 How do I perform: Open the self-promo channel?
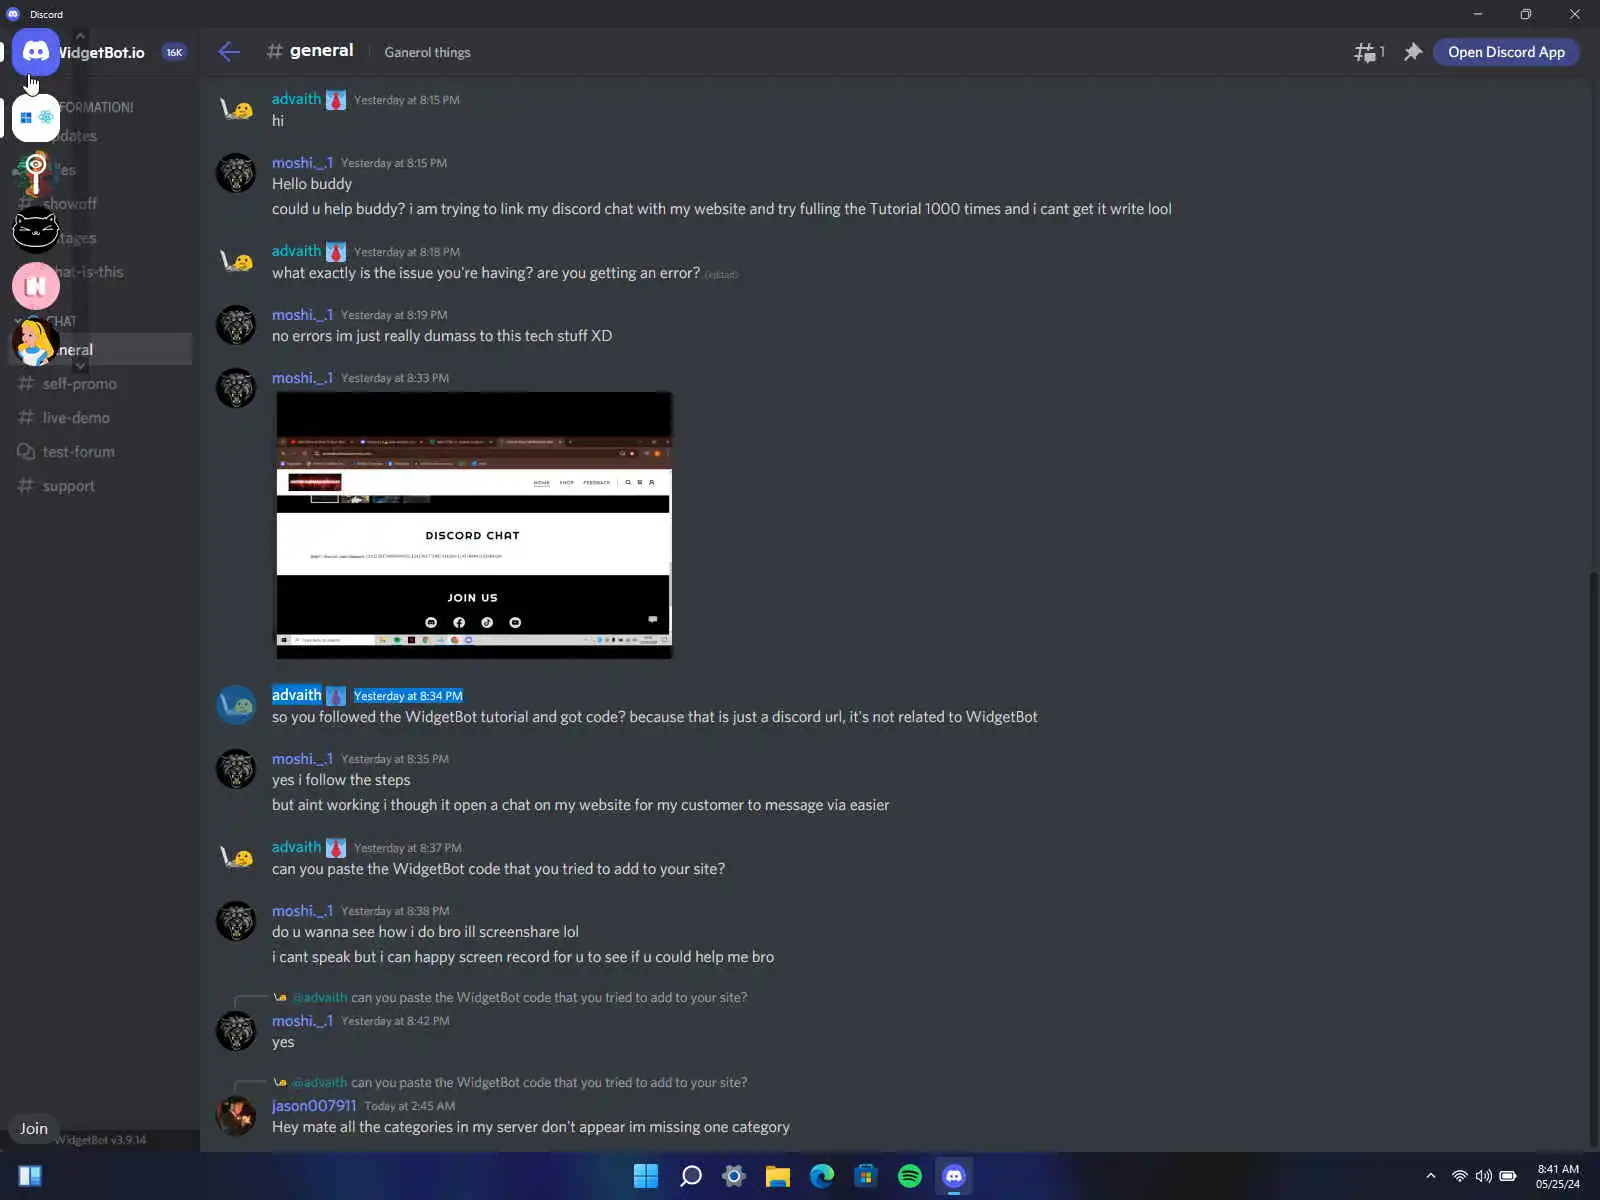(80, 384)
